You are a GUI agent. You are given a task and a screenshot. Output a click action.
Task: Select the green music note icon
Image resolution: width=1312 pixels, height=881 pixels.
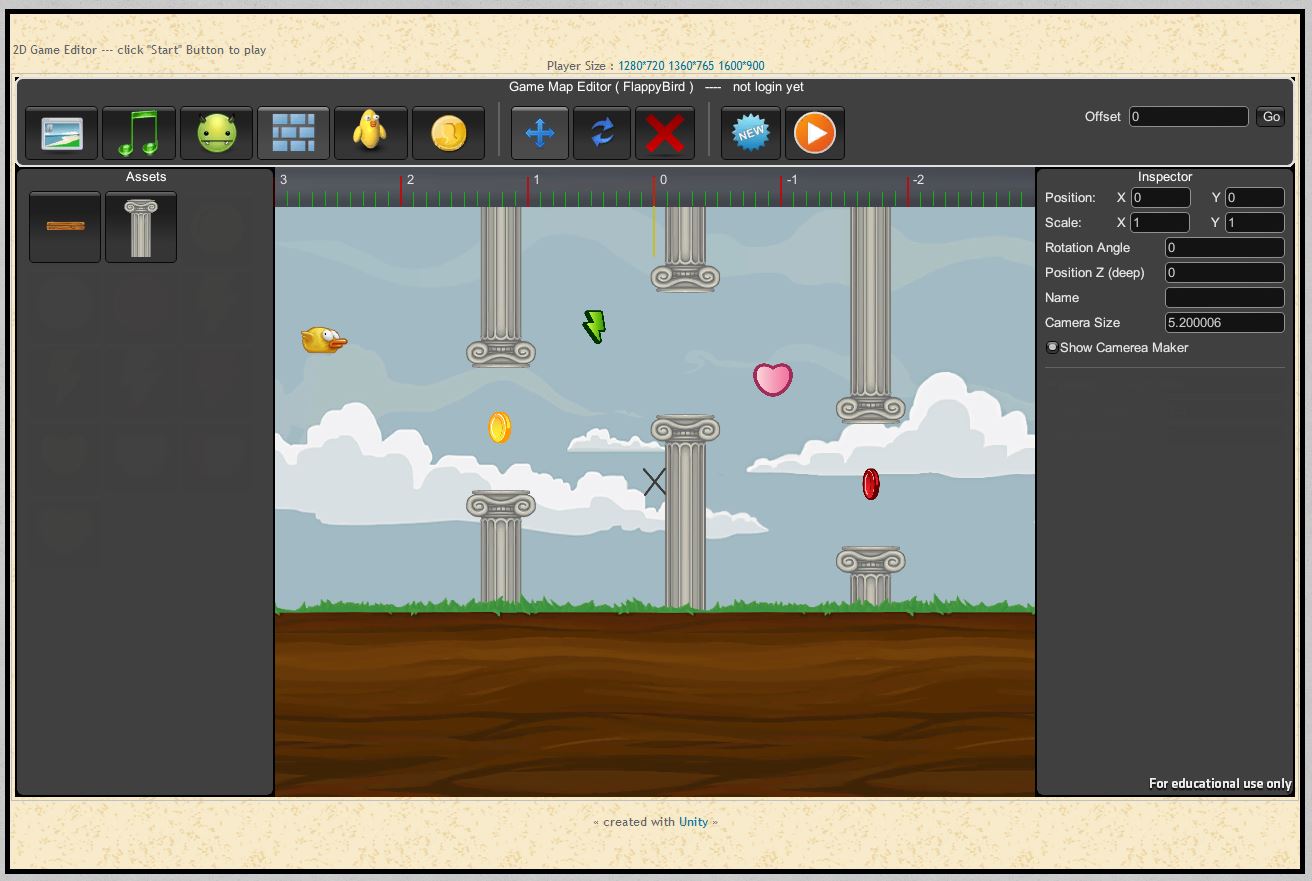pos(139,133)
